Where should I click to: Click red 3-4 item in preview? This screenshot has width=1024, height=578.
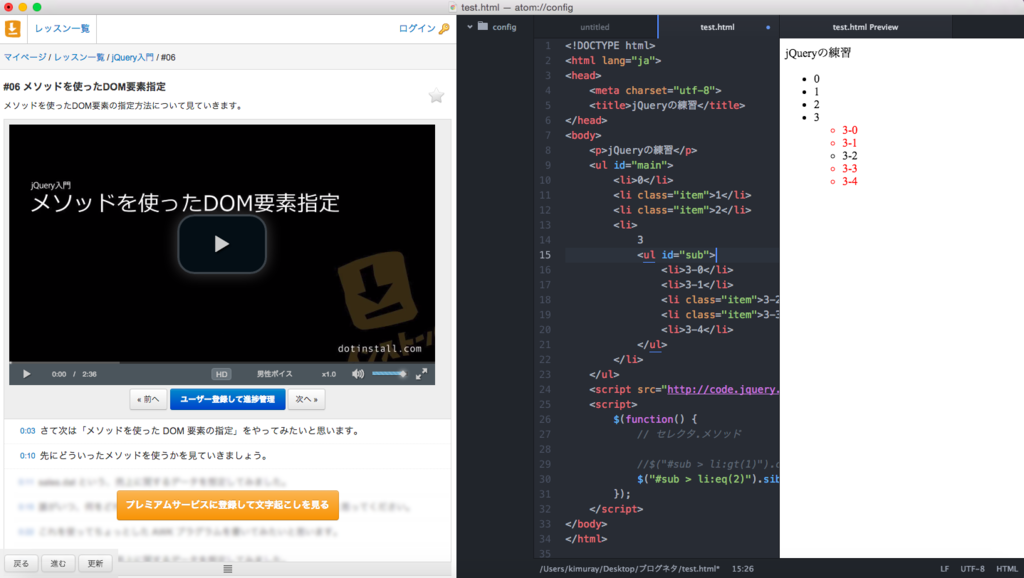849,182
